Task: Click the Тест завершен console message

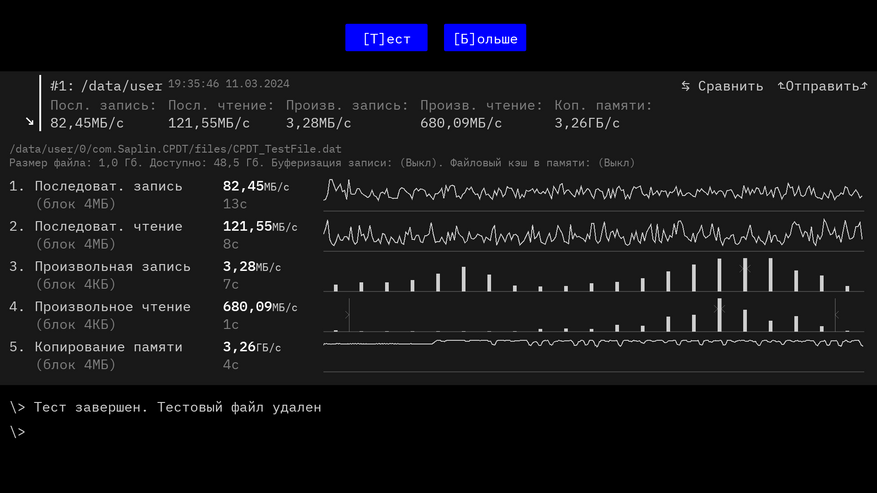Action: pyautogui.click(x=177, y=407)
